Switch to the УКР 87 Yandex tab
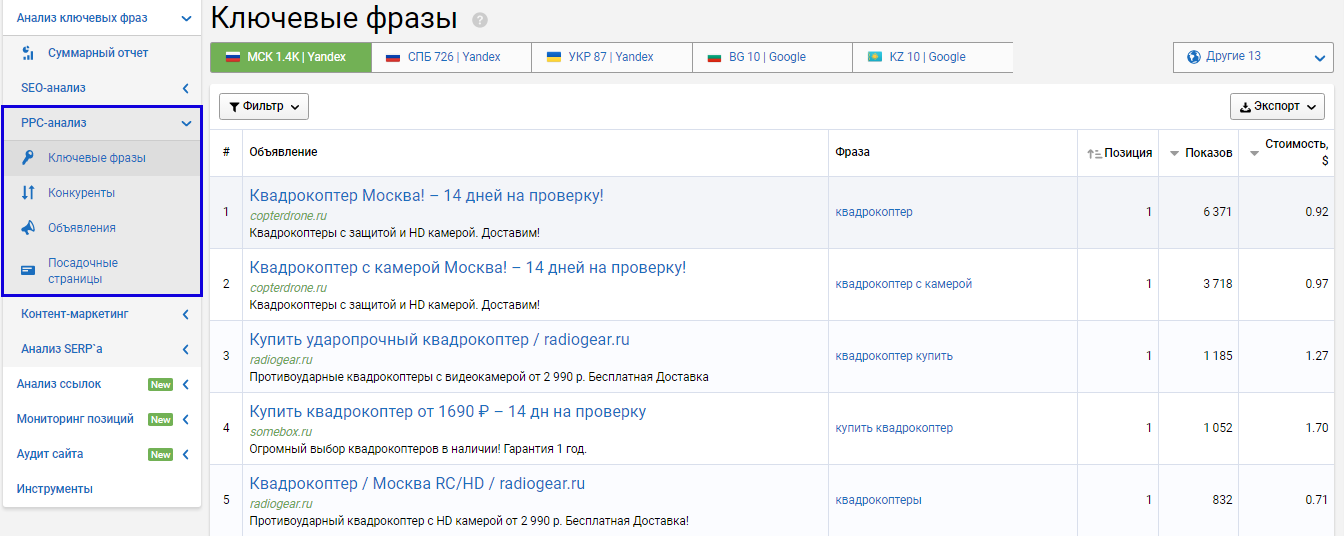The image size is (1344, 536). pos(612,57)
